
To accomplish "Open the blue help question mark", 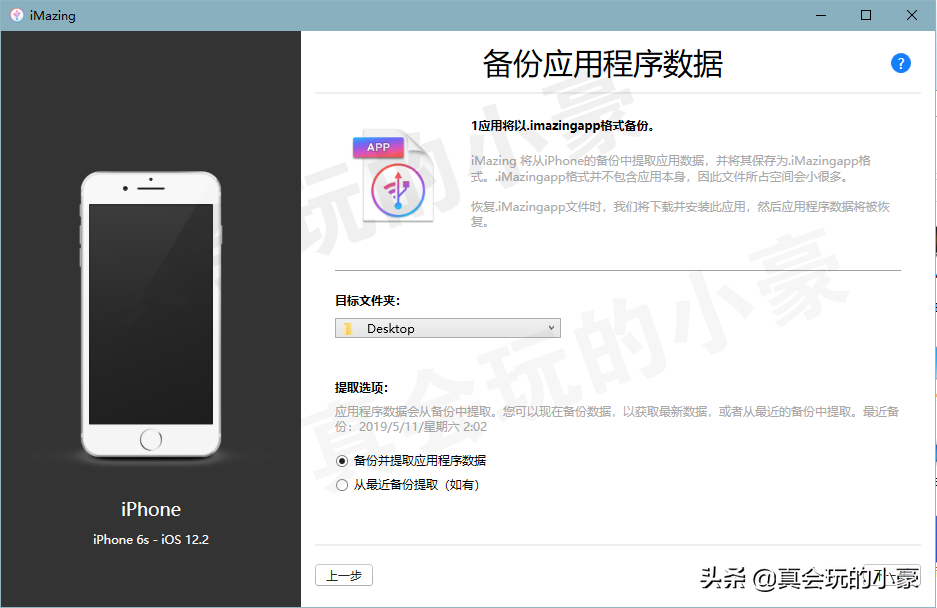I will [x=901, y=63].
